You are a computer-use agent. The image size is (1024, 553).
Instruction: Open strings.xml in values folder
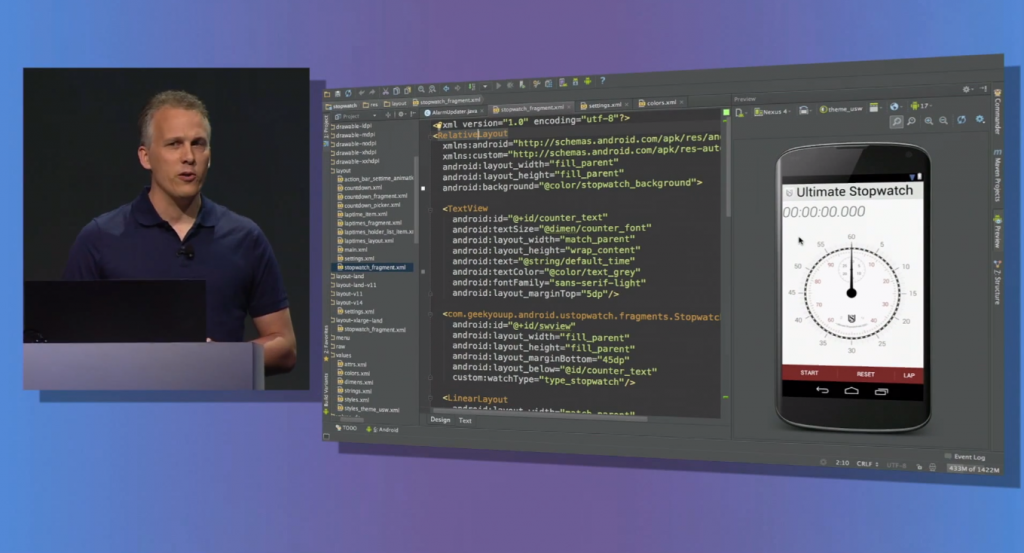(x=357, y=391)
